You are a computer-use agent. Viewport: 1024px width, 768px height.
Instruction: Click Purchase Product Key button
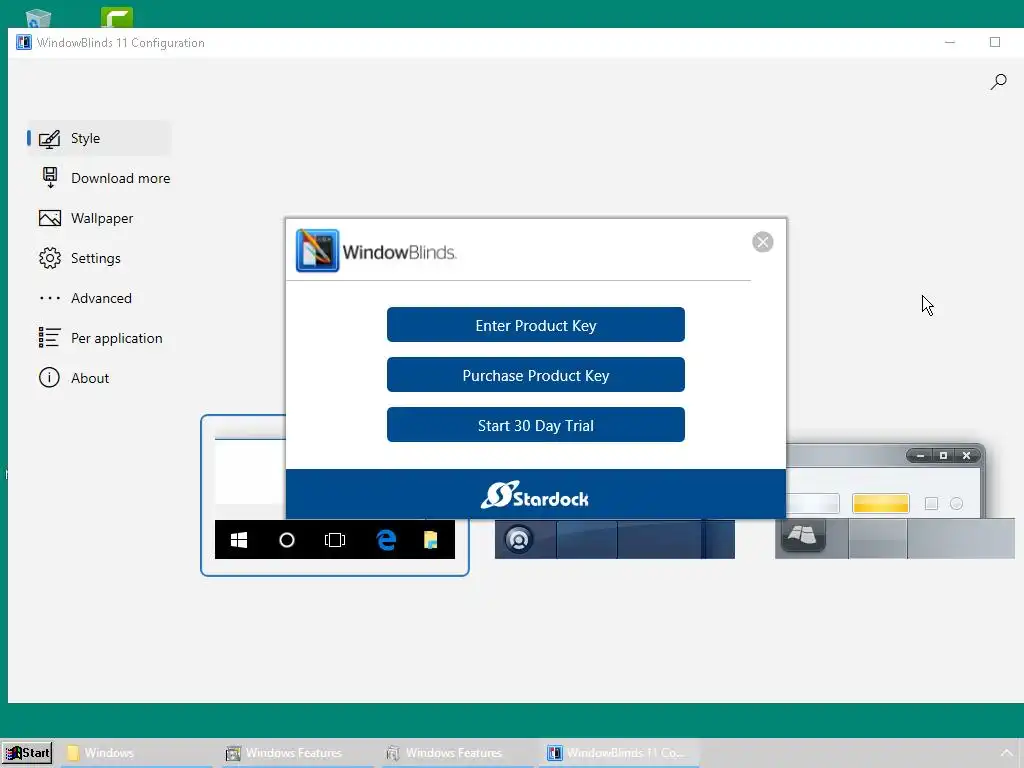pyautogui.click(x=536, y=375)
